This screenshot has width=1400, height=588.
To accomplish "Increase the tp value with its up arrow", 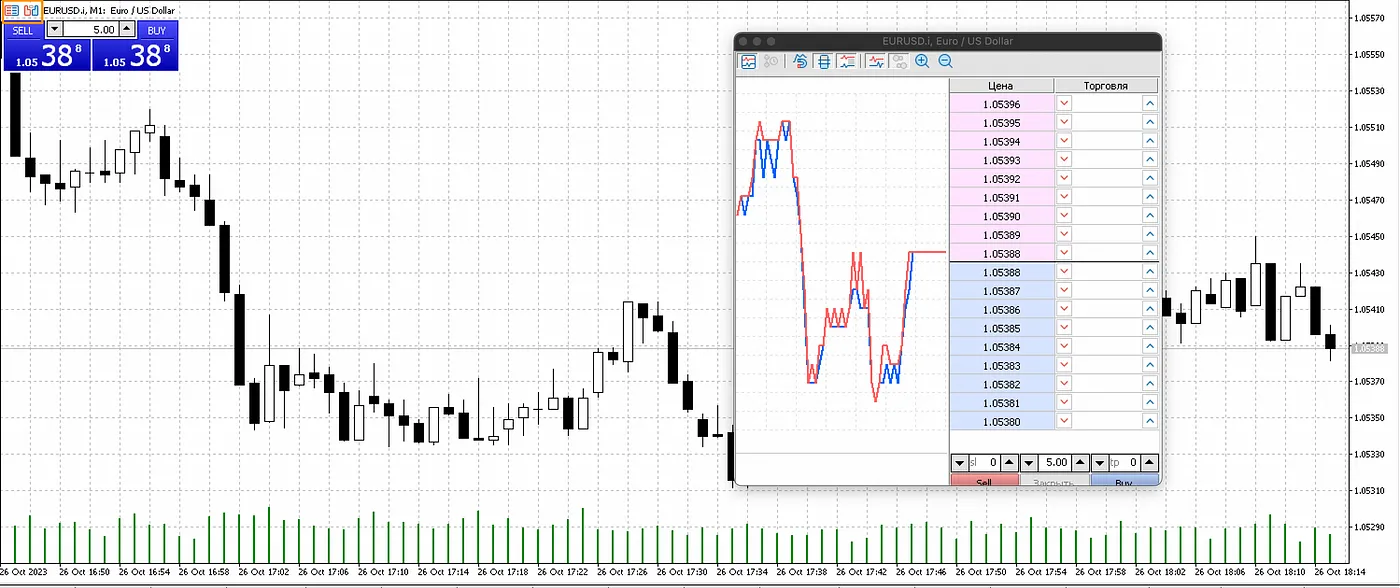I will [x=1150, y=463].
